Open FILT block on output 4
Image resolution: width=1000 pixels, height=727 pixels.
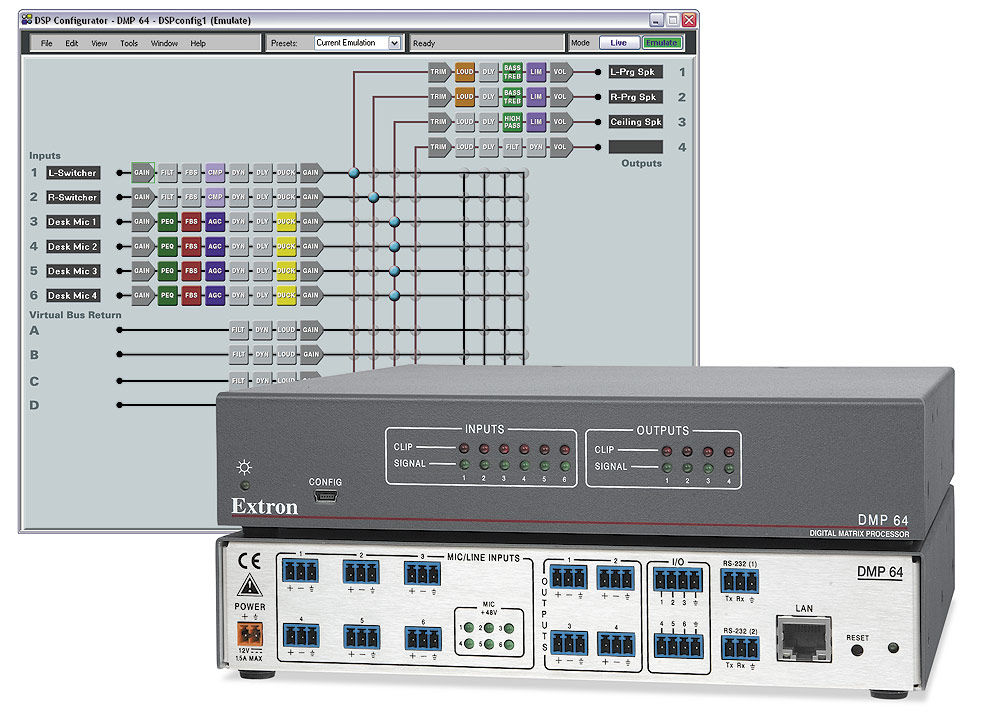pyautogui.click(x=512, y=147)
